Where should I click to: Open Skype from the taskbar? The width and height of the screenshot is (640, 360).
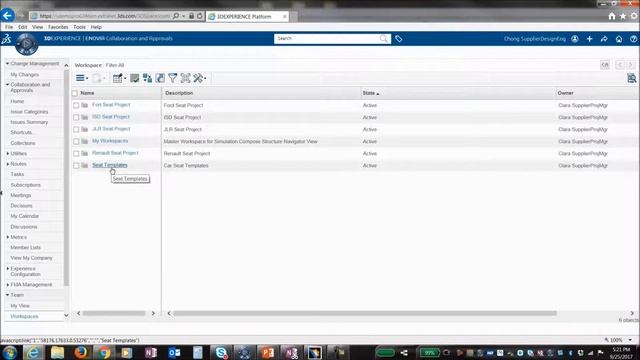[x=221, y=352]
